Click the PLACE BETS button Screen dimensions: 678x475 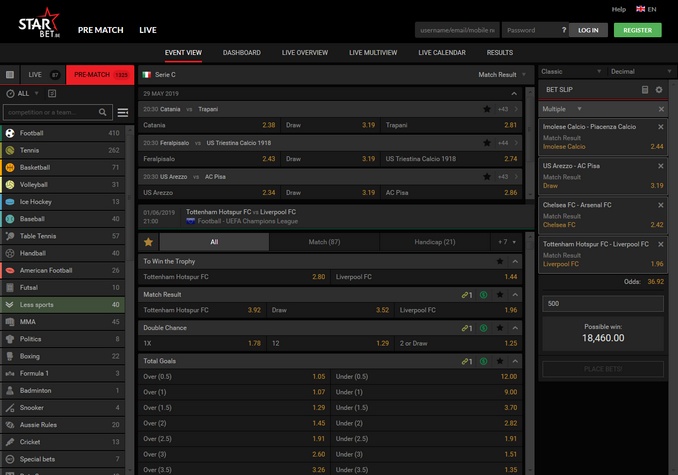[x=603, y=369]
